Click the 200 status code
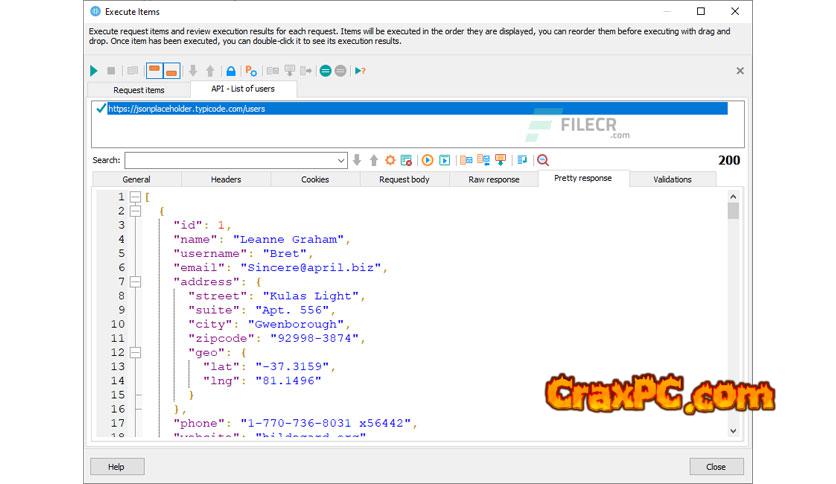 (729, 160)
